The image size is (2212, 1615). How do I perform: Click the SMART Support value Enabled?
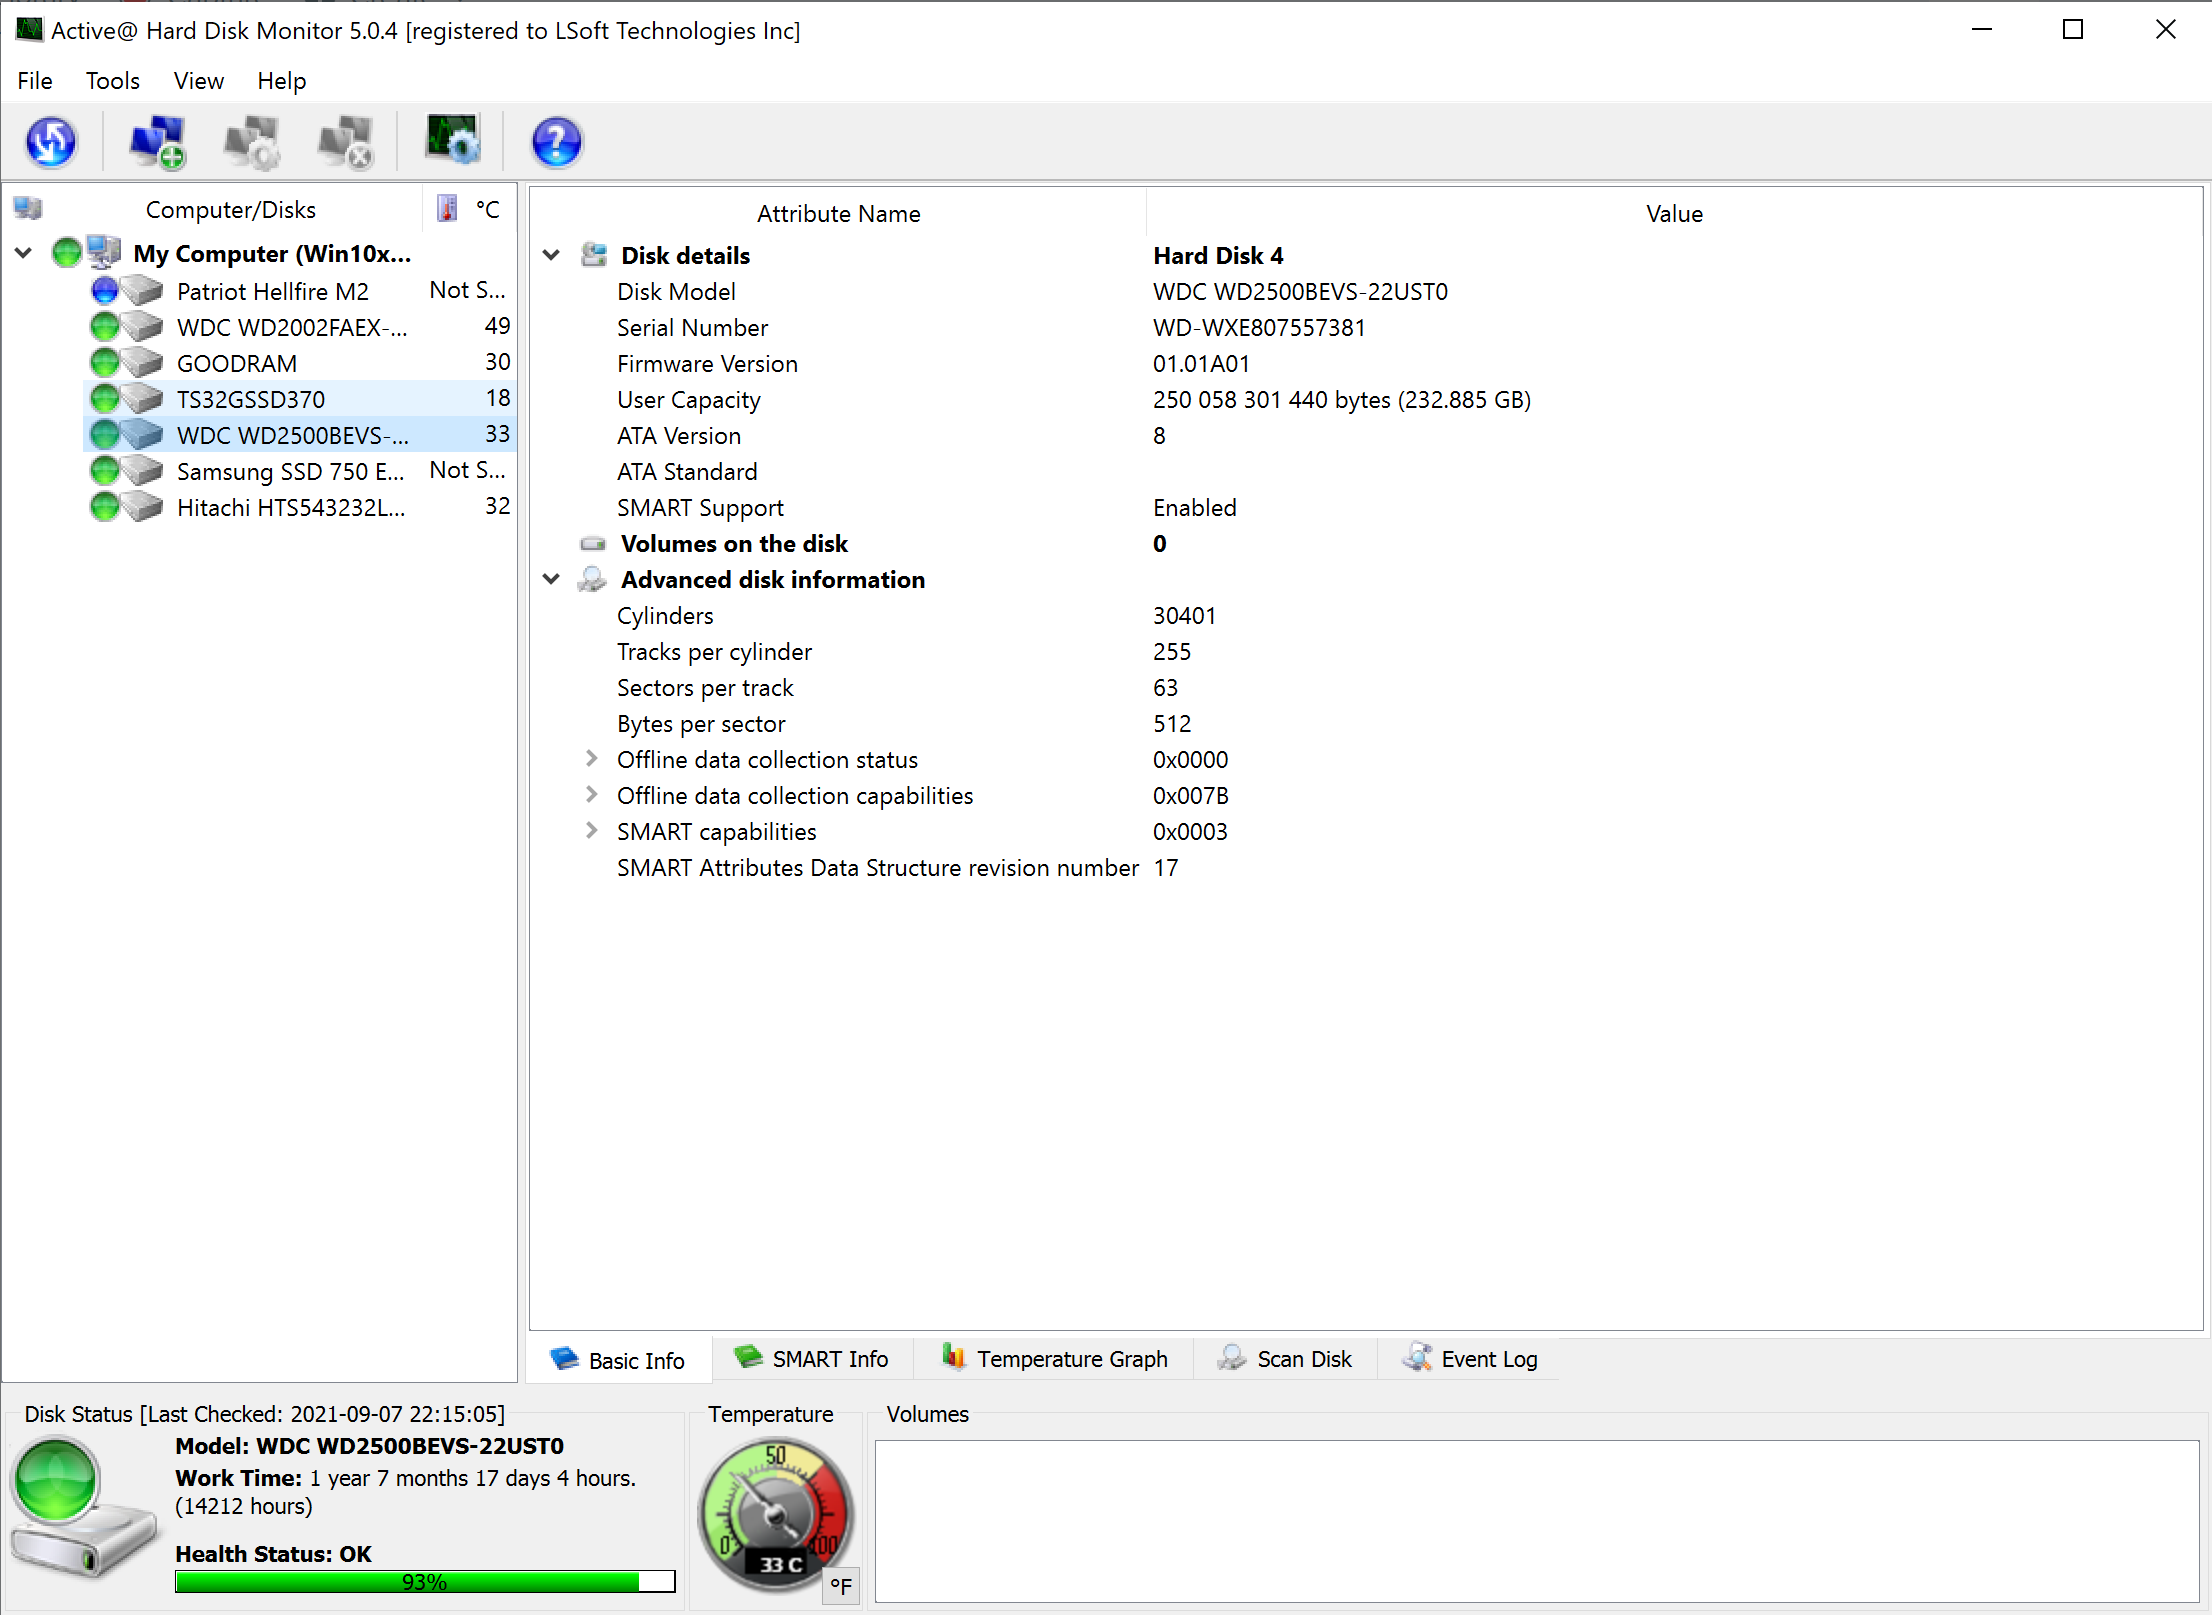pos(1195,507)
